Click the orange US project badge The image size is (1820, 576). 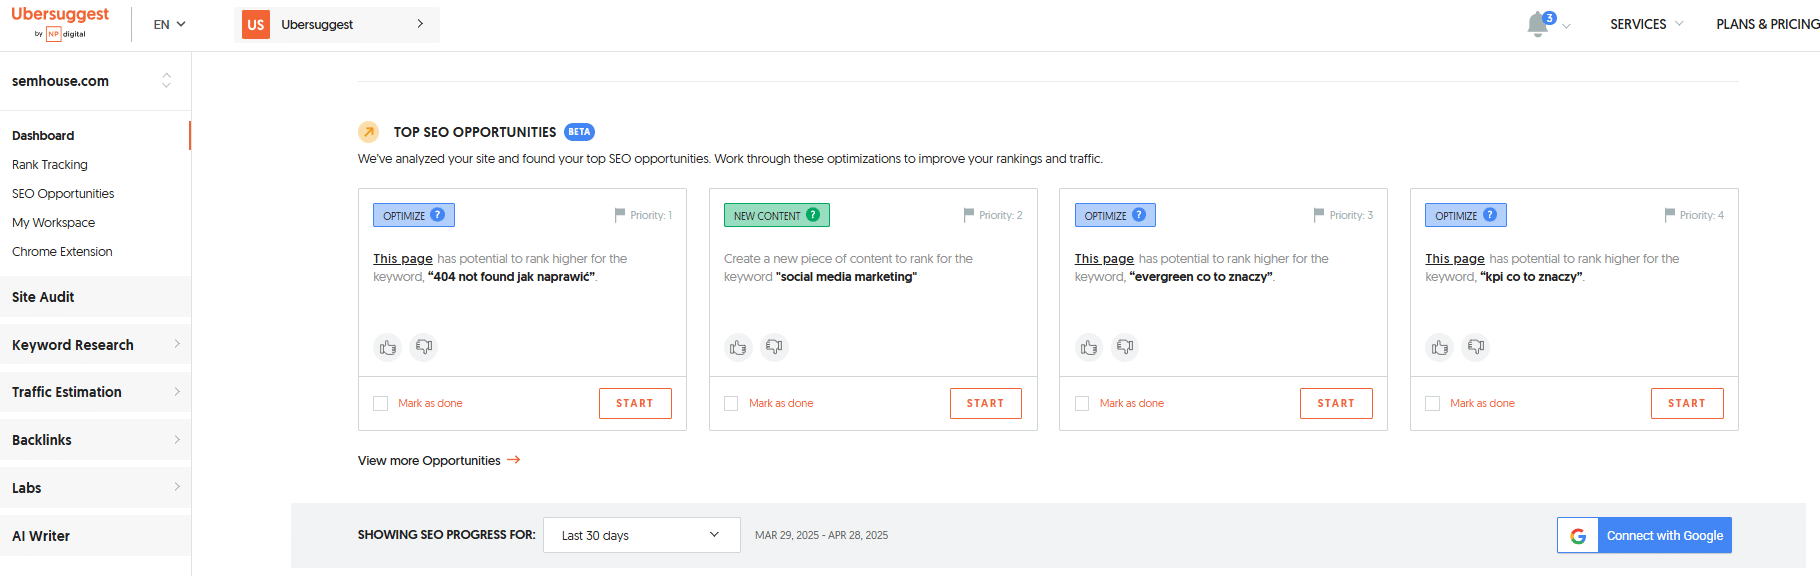pos(256,24)
